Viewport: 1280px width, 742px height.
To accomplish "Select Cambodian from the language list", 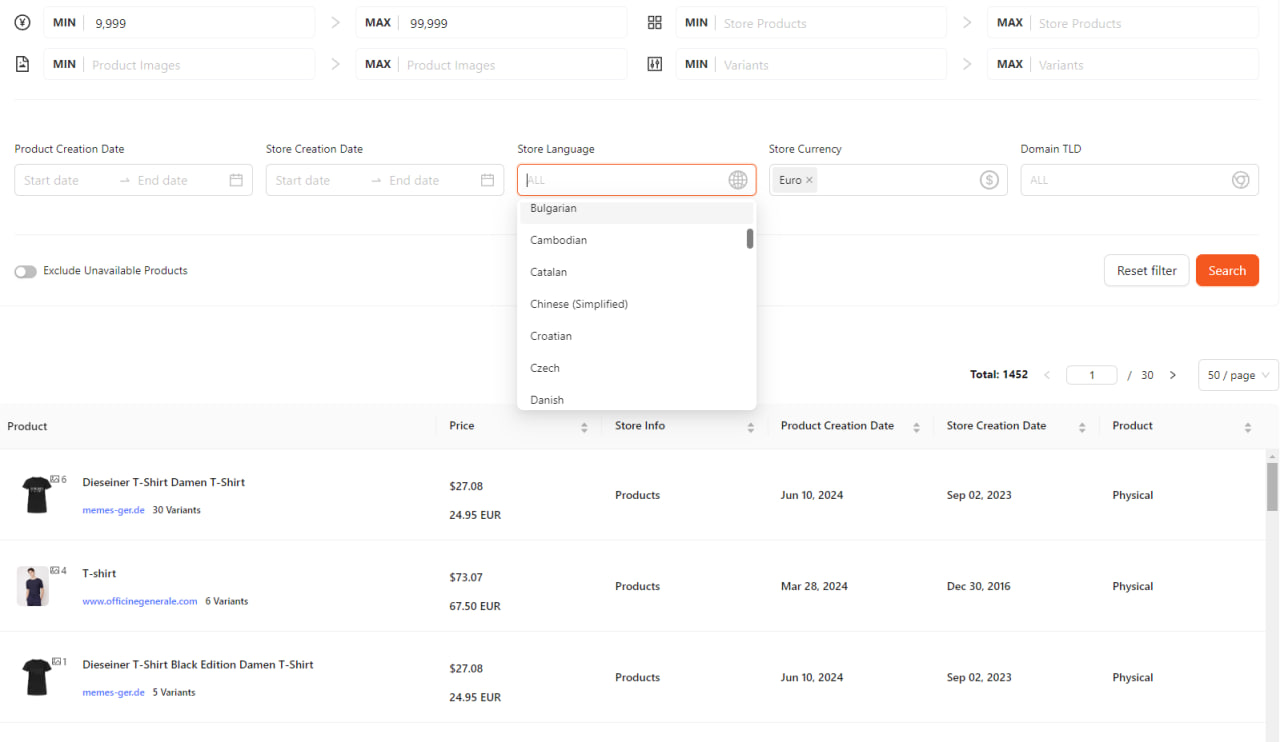I will coord(636,240).
